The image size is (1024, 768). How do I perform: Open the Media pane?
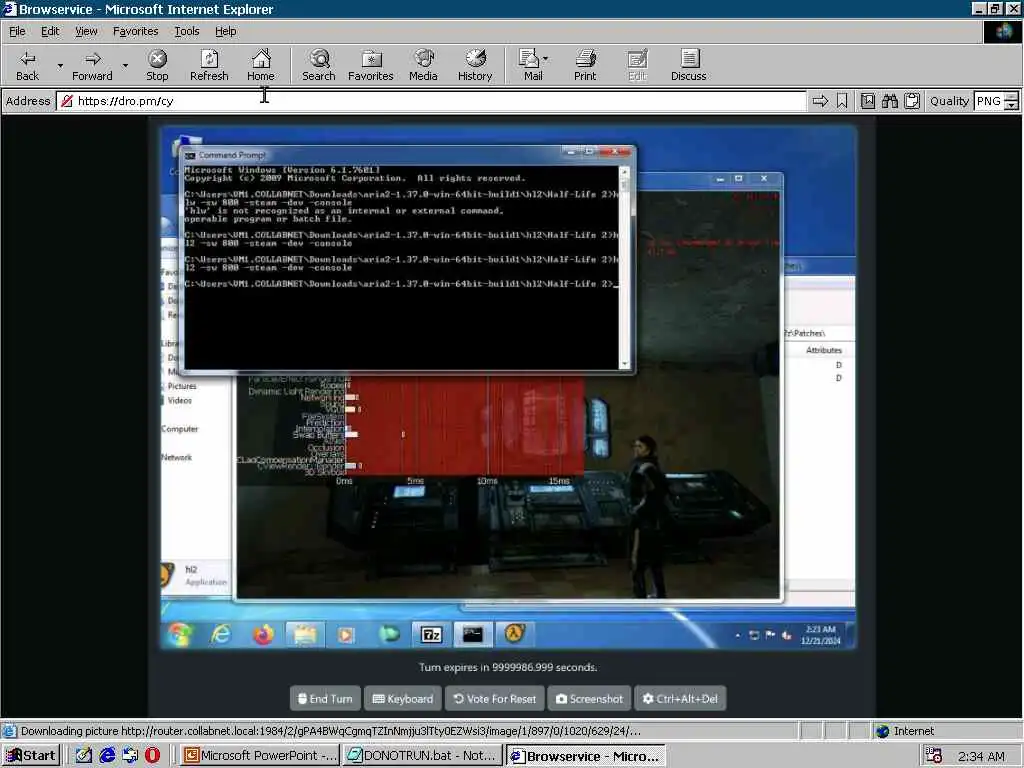(x=423, y=65)
